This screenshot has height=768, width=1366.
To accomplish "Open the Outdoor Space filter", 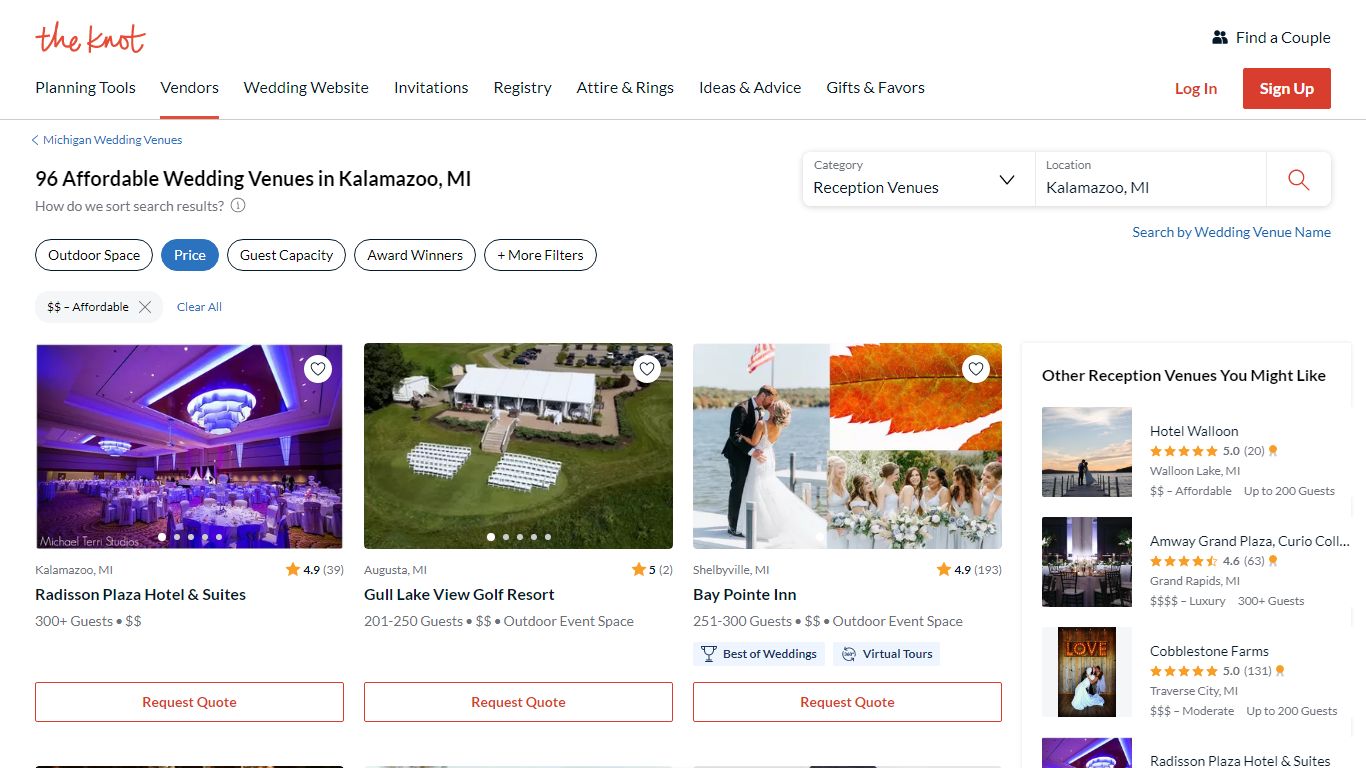I will click(x=94, y=255).
